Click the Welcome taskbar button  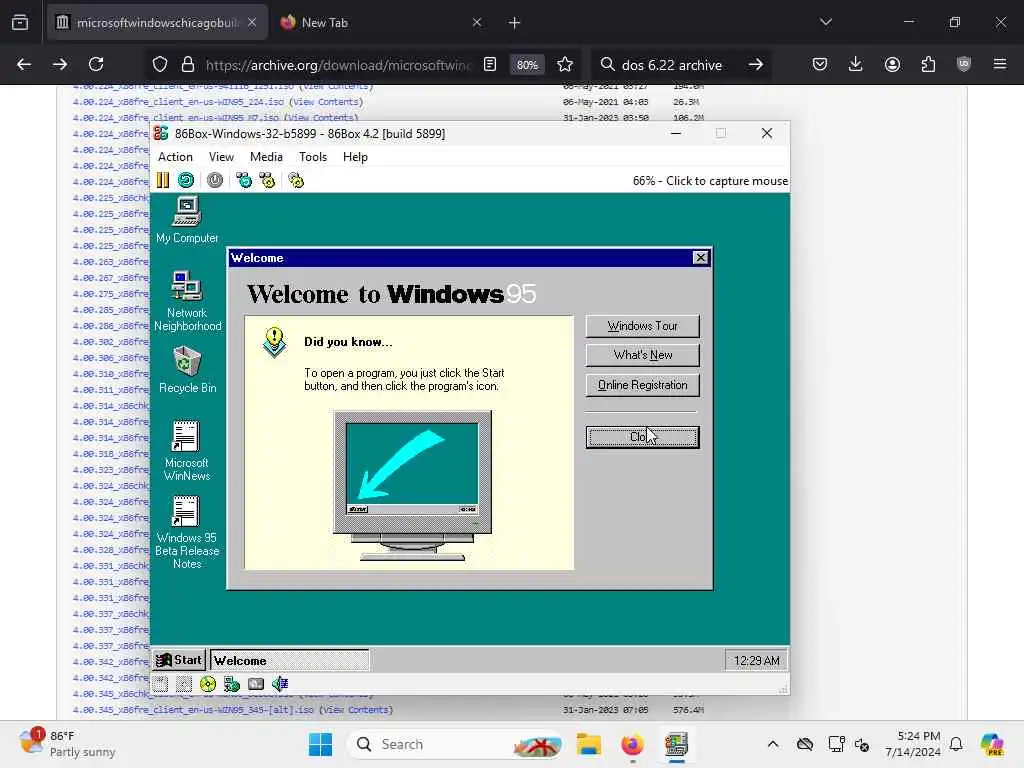tap(289, 660)
